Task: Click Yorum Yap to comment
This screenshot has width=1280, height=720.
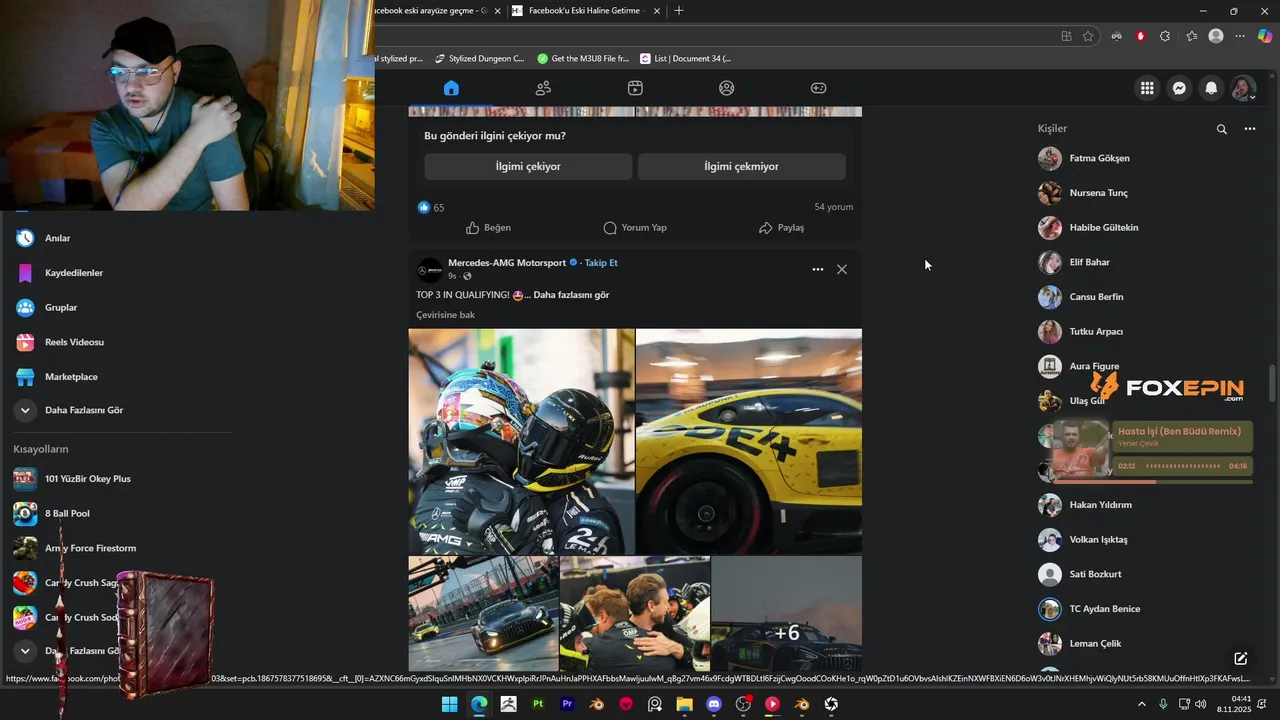Action: (635, 228)
